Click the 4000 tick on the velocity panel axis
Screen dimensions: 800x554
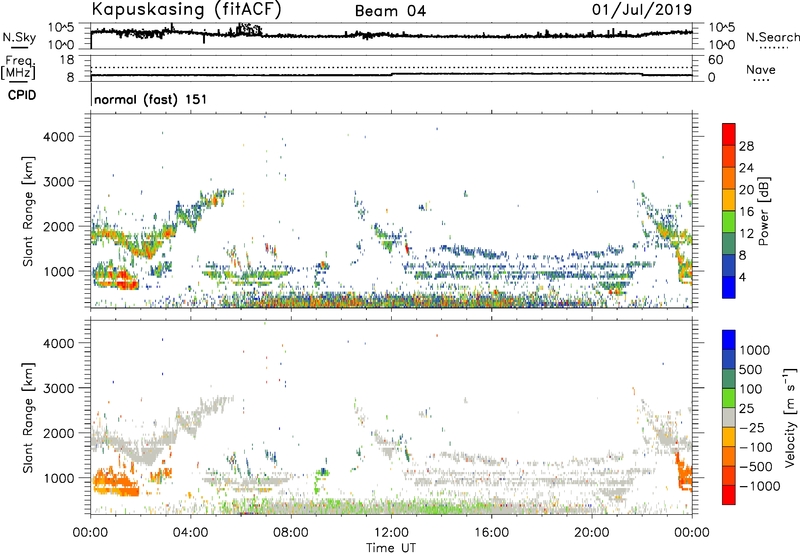59,343
